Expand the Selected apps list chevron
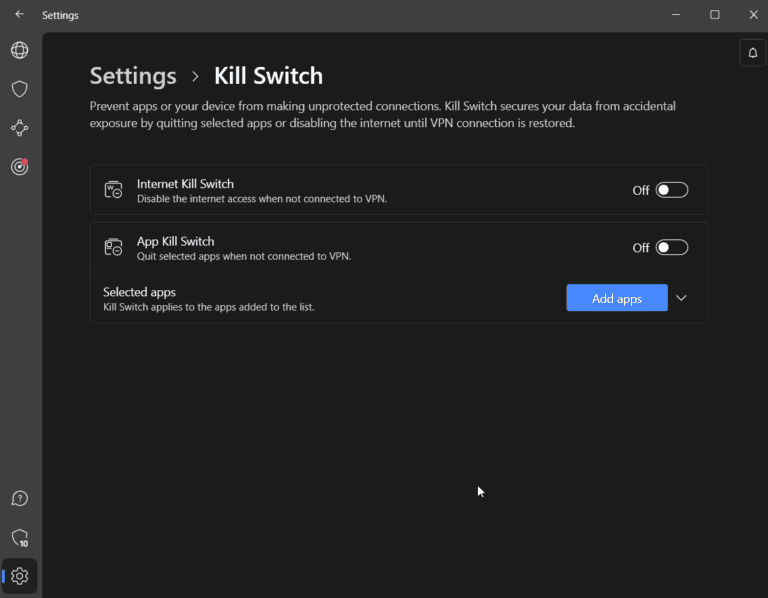Viewport: 768px width, 598px height. pos(682,298)
